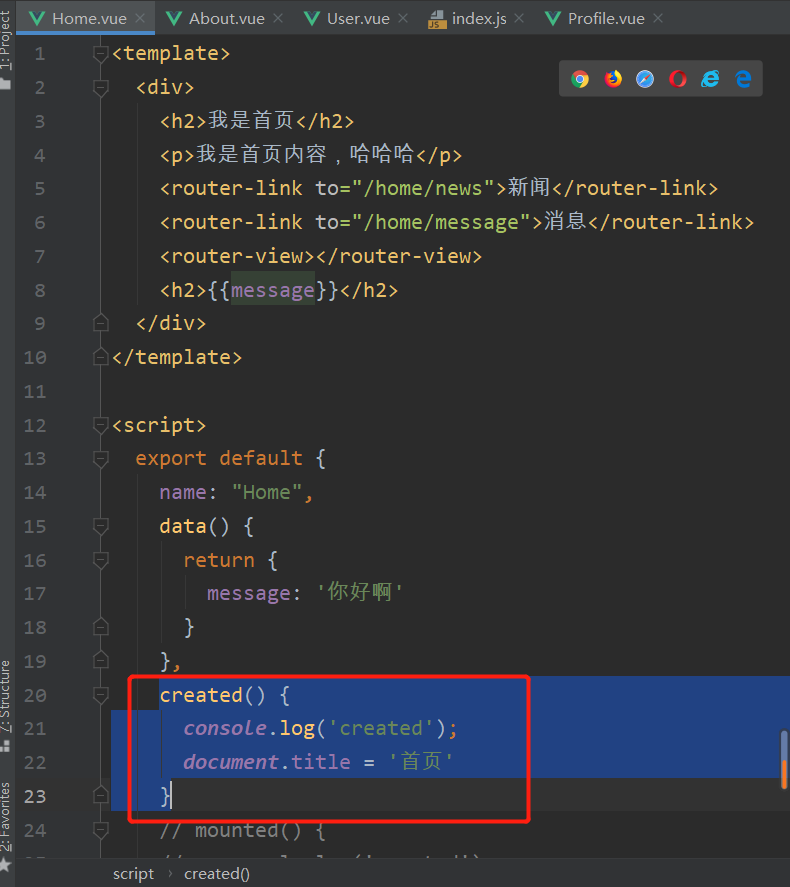Collapse fold marker at line 19 closing brace
This screenshot has height=887, width=790.
pos(101,660)
